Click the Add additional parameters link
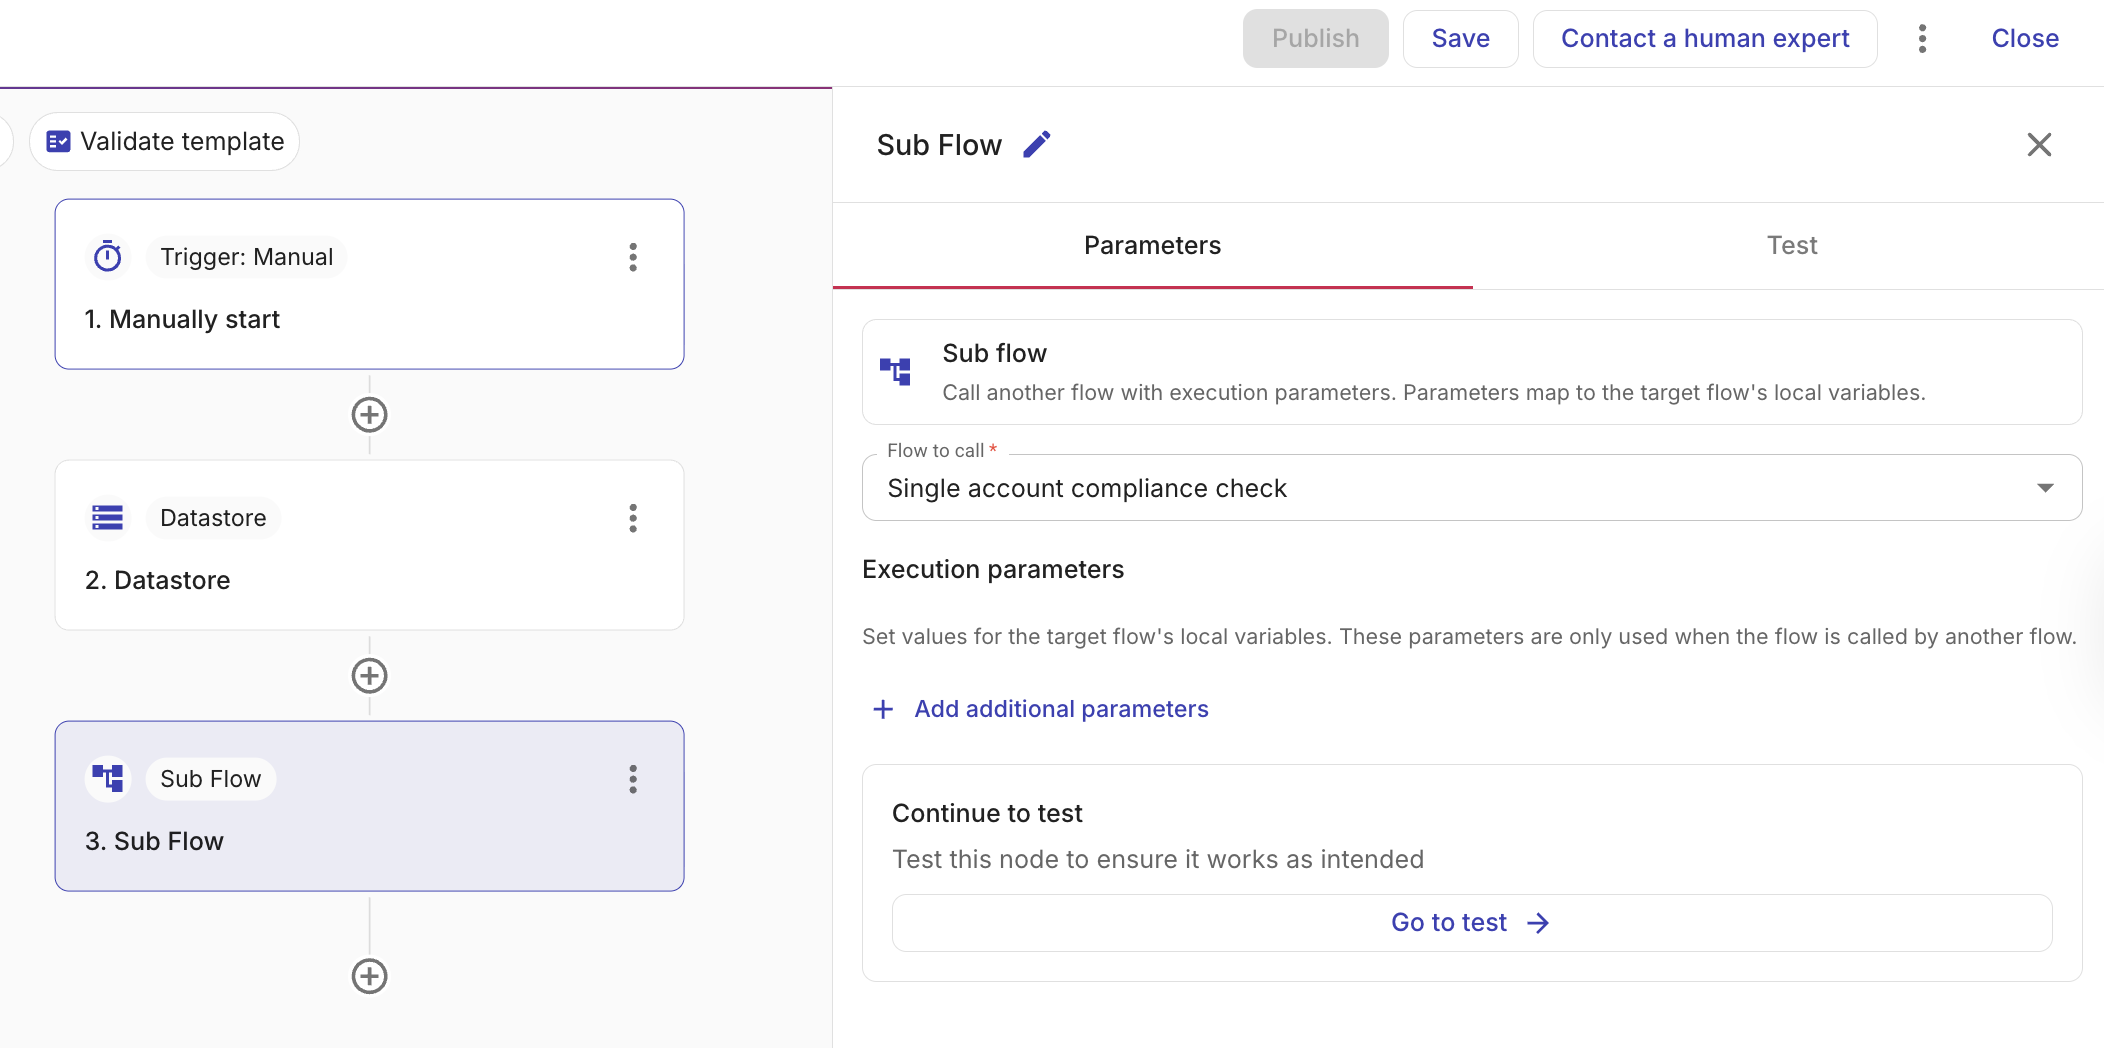This screenshot has height=1048, width=2104. pyautogui.click(x=1060, y=709)
